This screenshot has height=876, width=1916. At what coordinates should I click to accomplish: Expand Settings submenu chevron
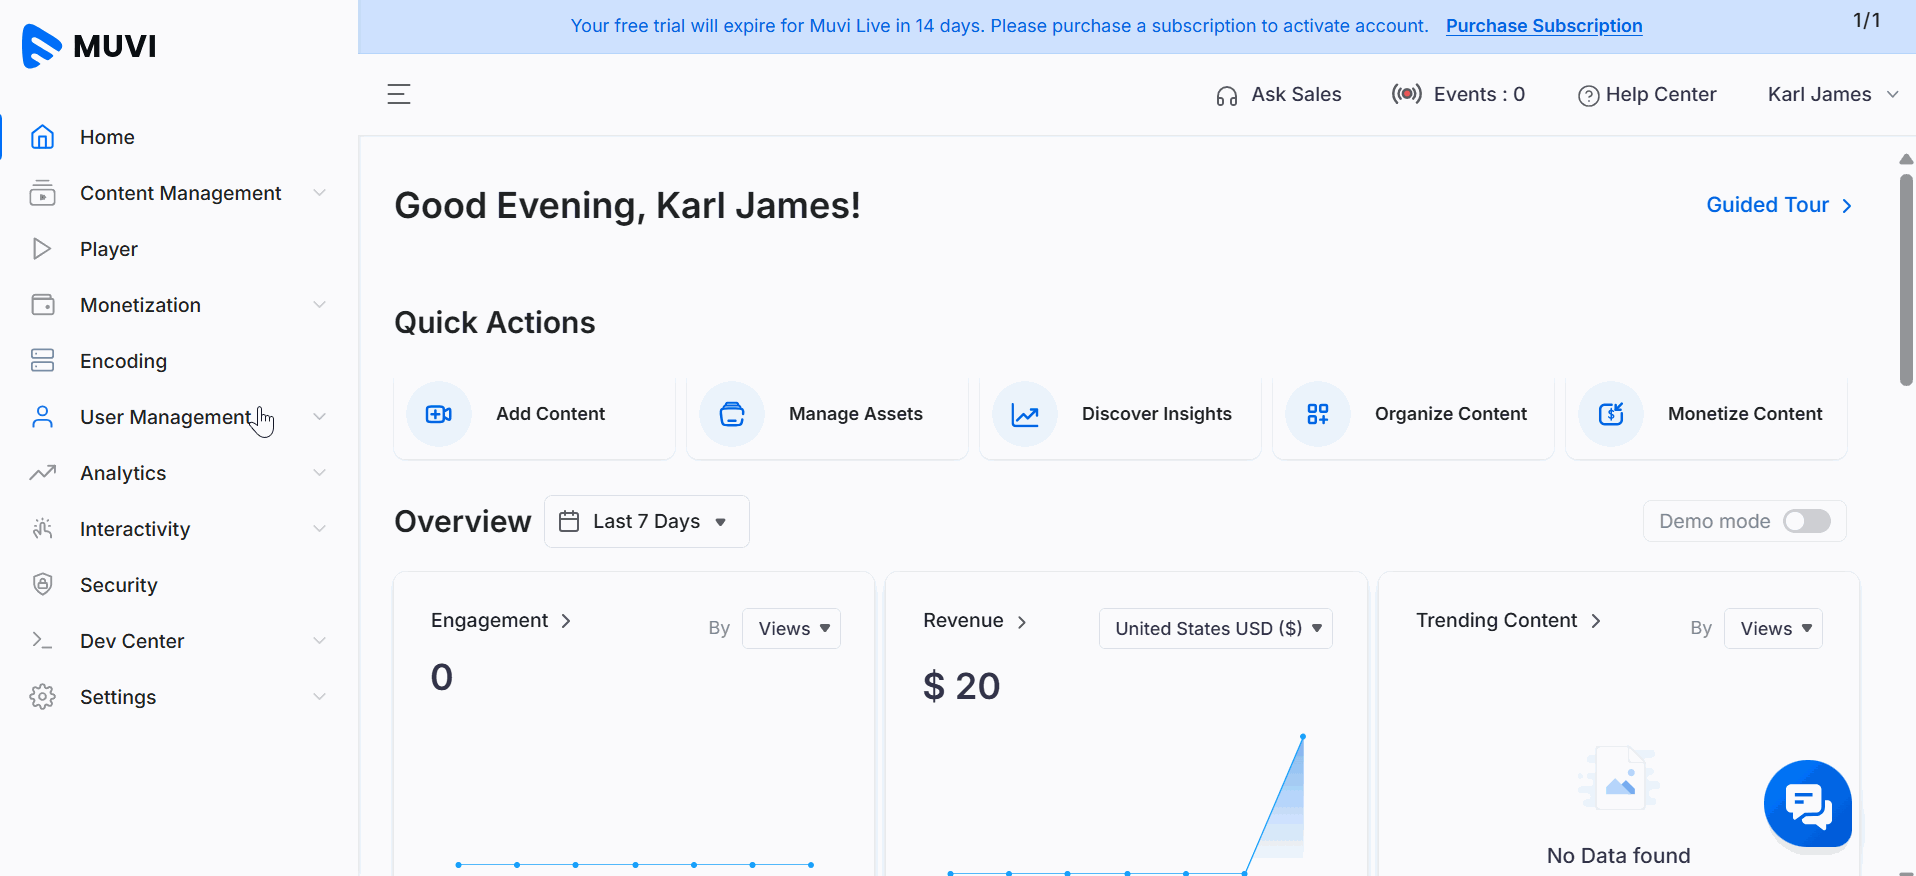click(x=319, y=697)
